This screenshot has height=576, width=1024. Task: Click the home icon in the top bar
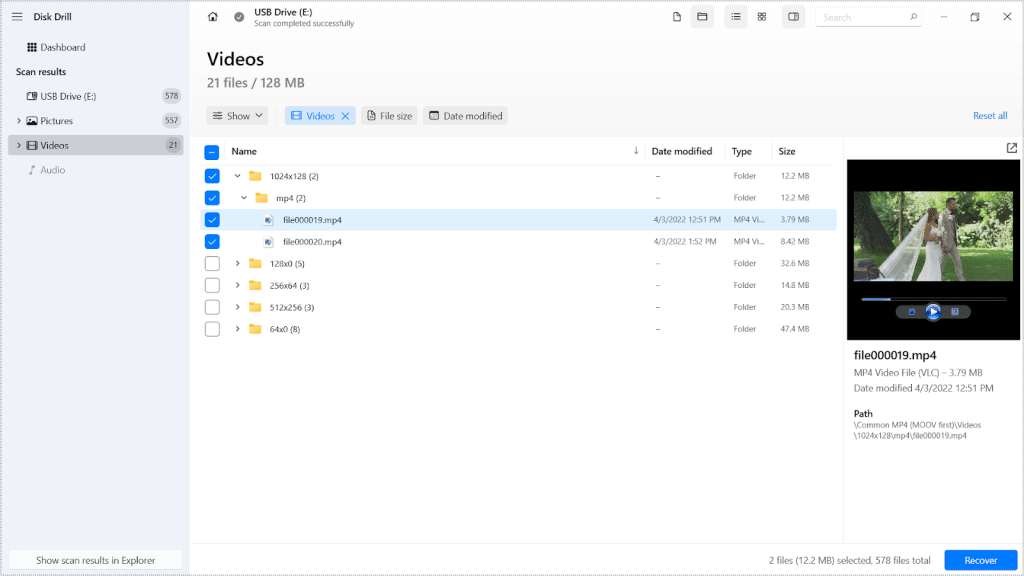click(x=213, y=17)
